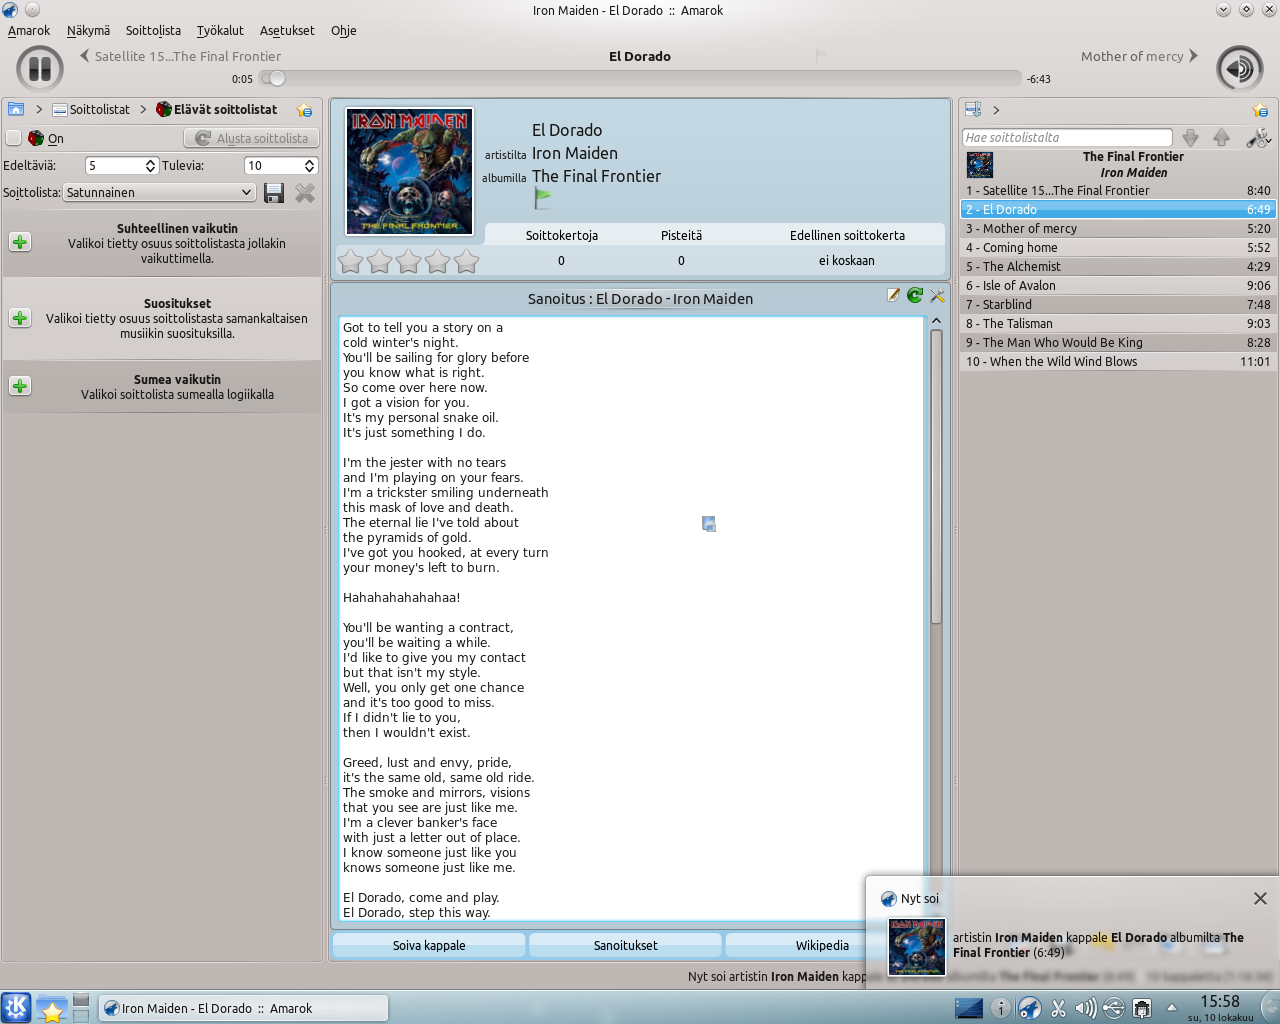Screen dimensions: 1280x1024
Task: Reload the lyrics with green refresh icon
Action: 915,295
